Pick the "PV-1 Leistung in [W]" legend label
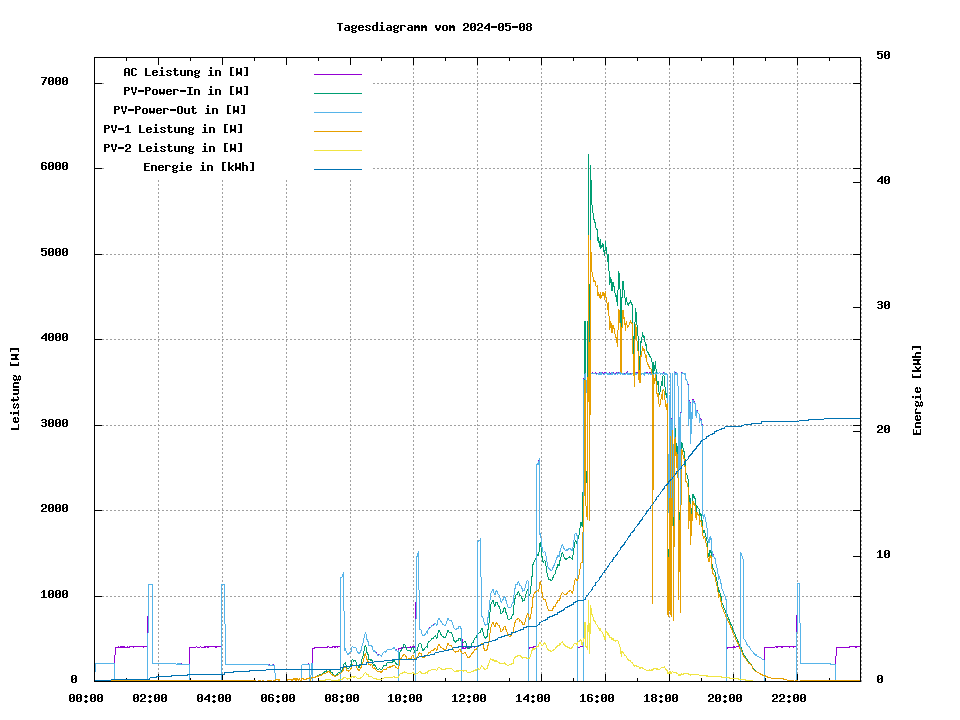This screenshot has width=960, height=720. point(173,129)
